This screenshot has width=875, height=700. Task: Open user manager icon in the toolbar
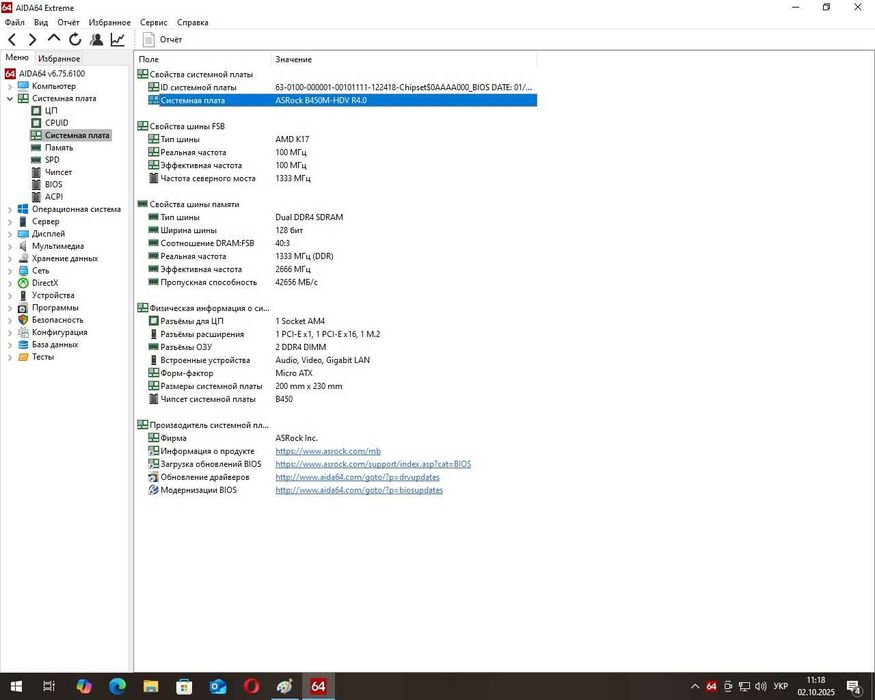tap(96, 40)
